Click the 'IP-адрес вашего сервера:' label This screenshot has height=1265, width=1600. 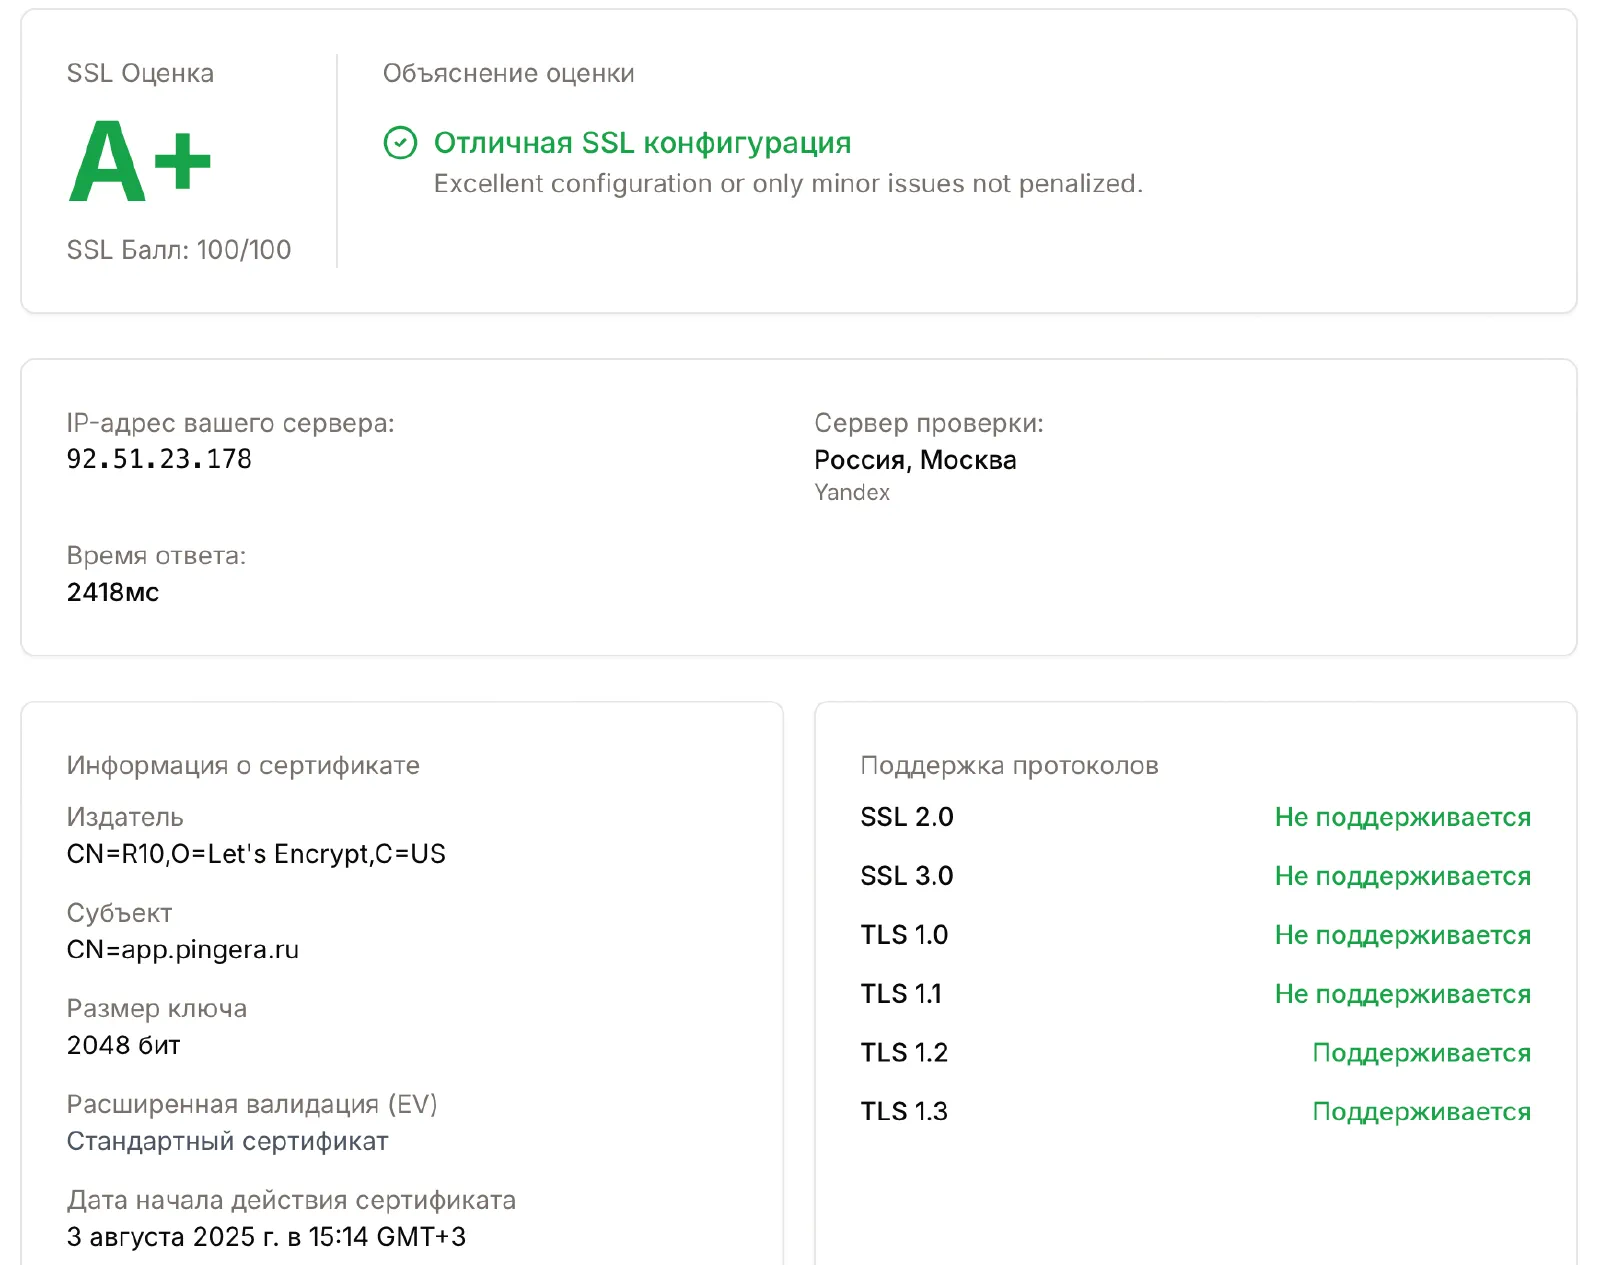pos(231,423)
